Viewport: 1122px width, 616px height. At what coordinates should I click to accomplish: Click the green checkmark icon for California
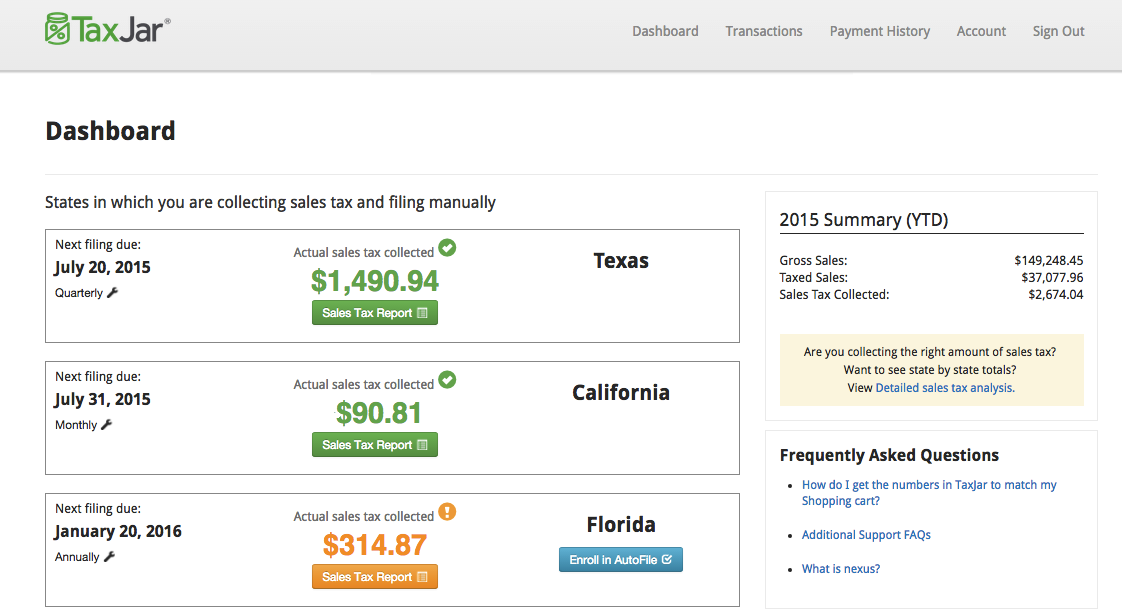click(447, 380)
